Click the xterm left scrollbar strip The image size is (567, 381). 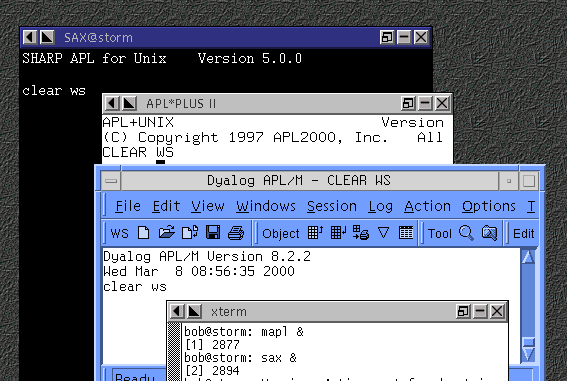tap(175, 351)
